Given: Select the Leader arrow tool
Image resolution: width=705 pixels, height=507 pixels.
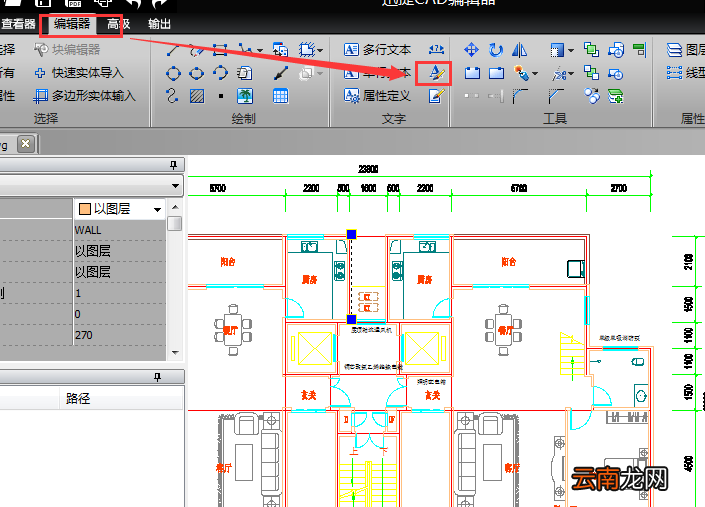Looking at the screenshot, I should point(281,73).
